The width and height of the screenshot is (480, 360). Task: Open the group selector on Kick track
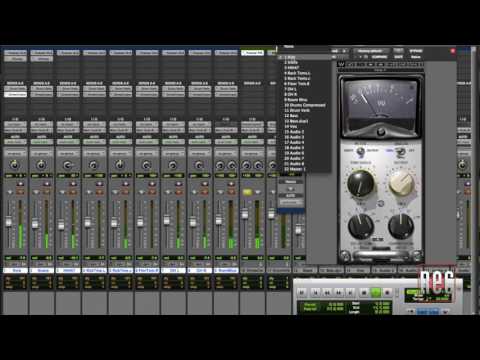coord(15,153)
